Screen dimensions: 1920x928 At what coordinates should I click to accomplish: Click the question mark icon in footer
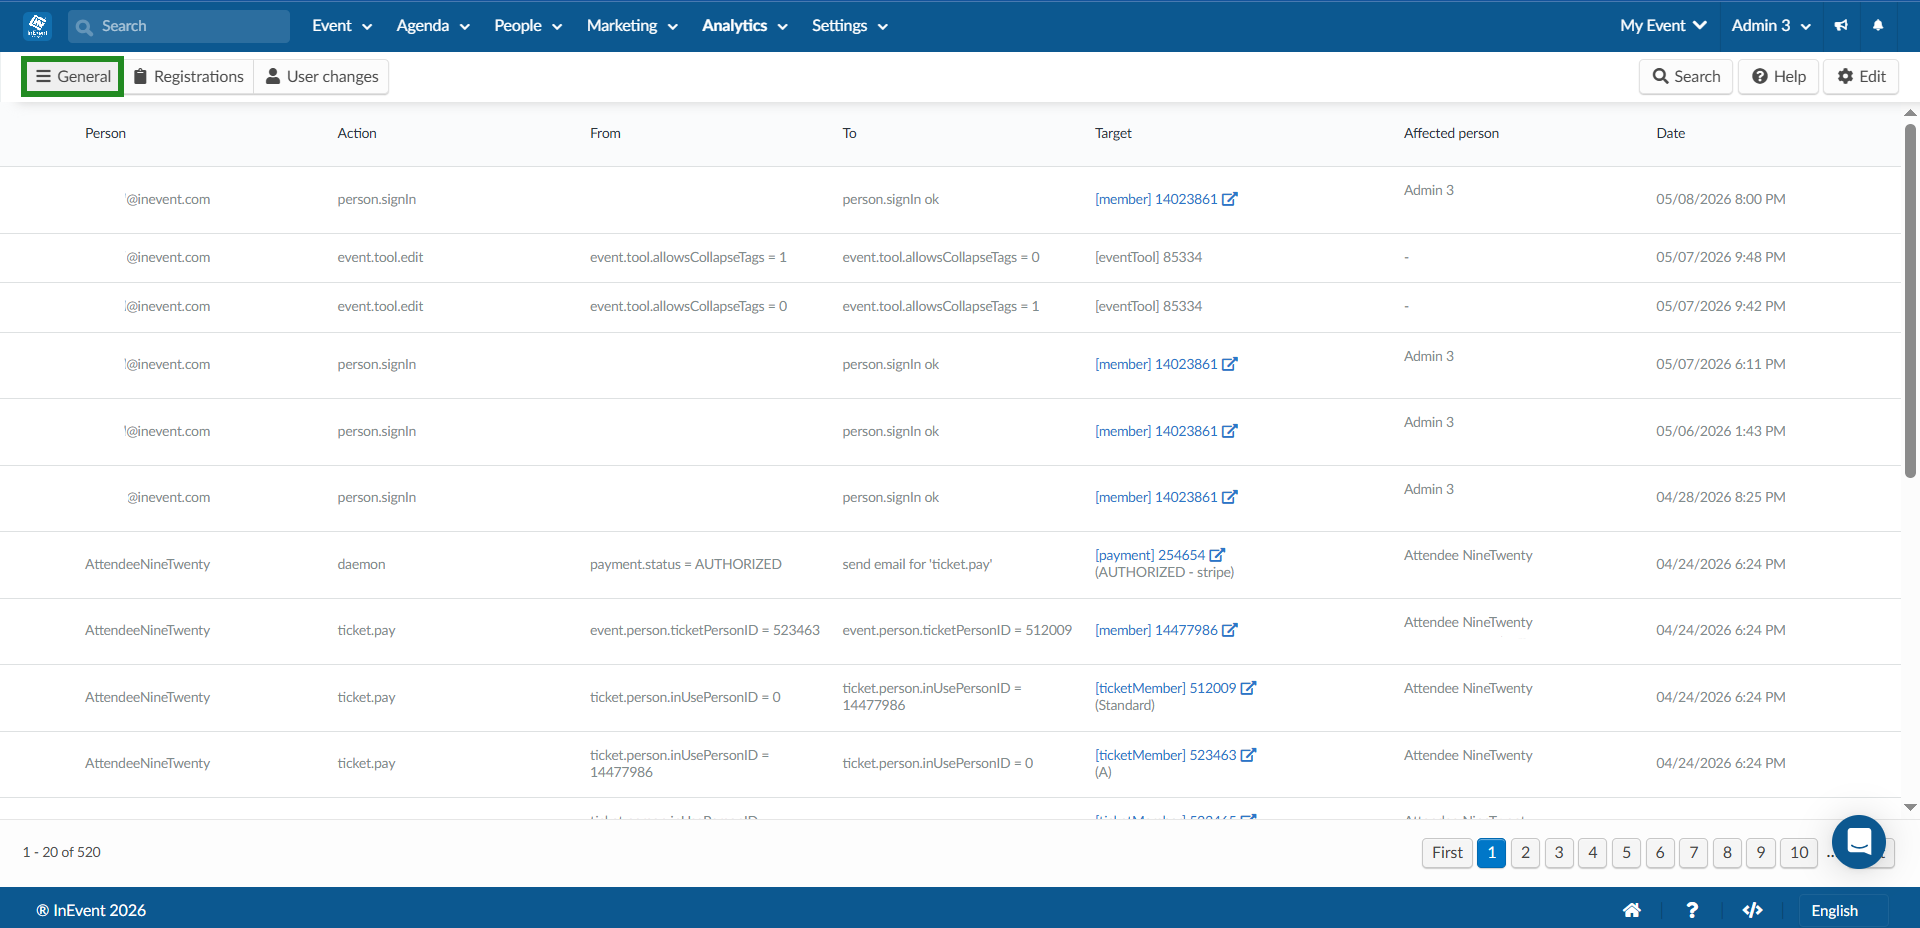pos(1692,910)
